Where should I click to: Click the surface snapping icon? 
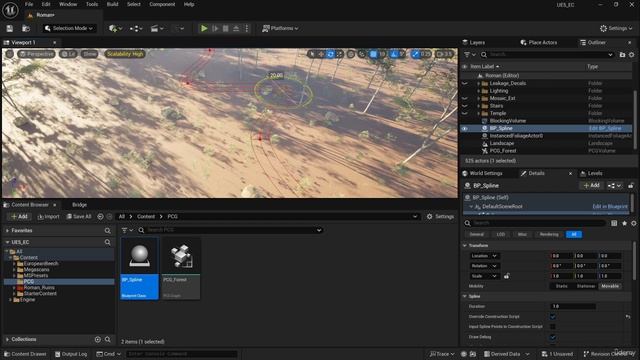pos(362,54)
